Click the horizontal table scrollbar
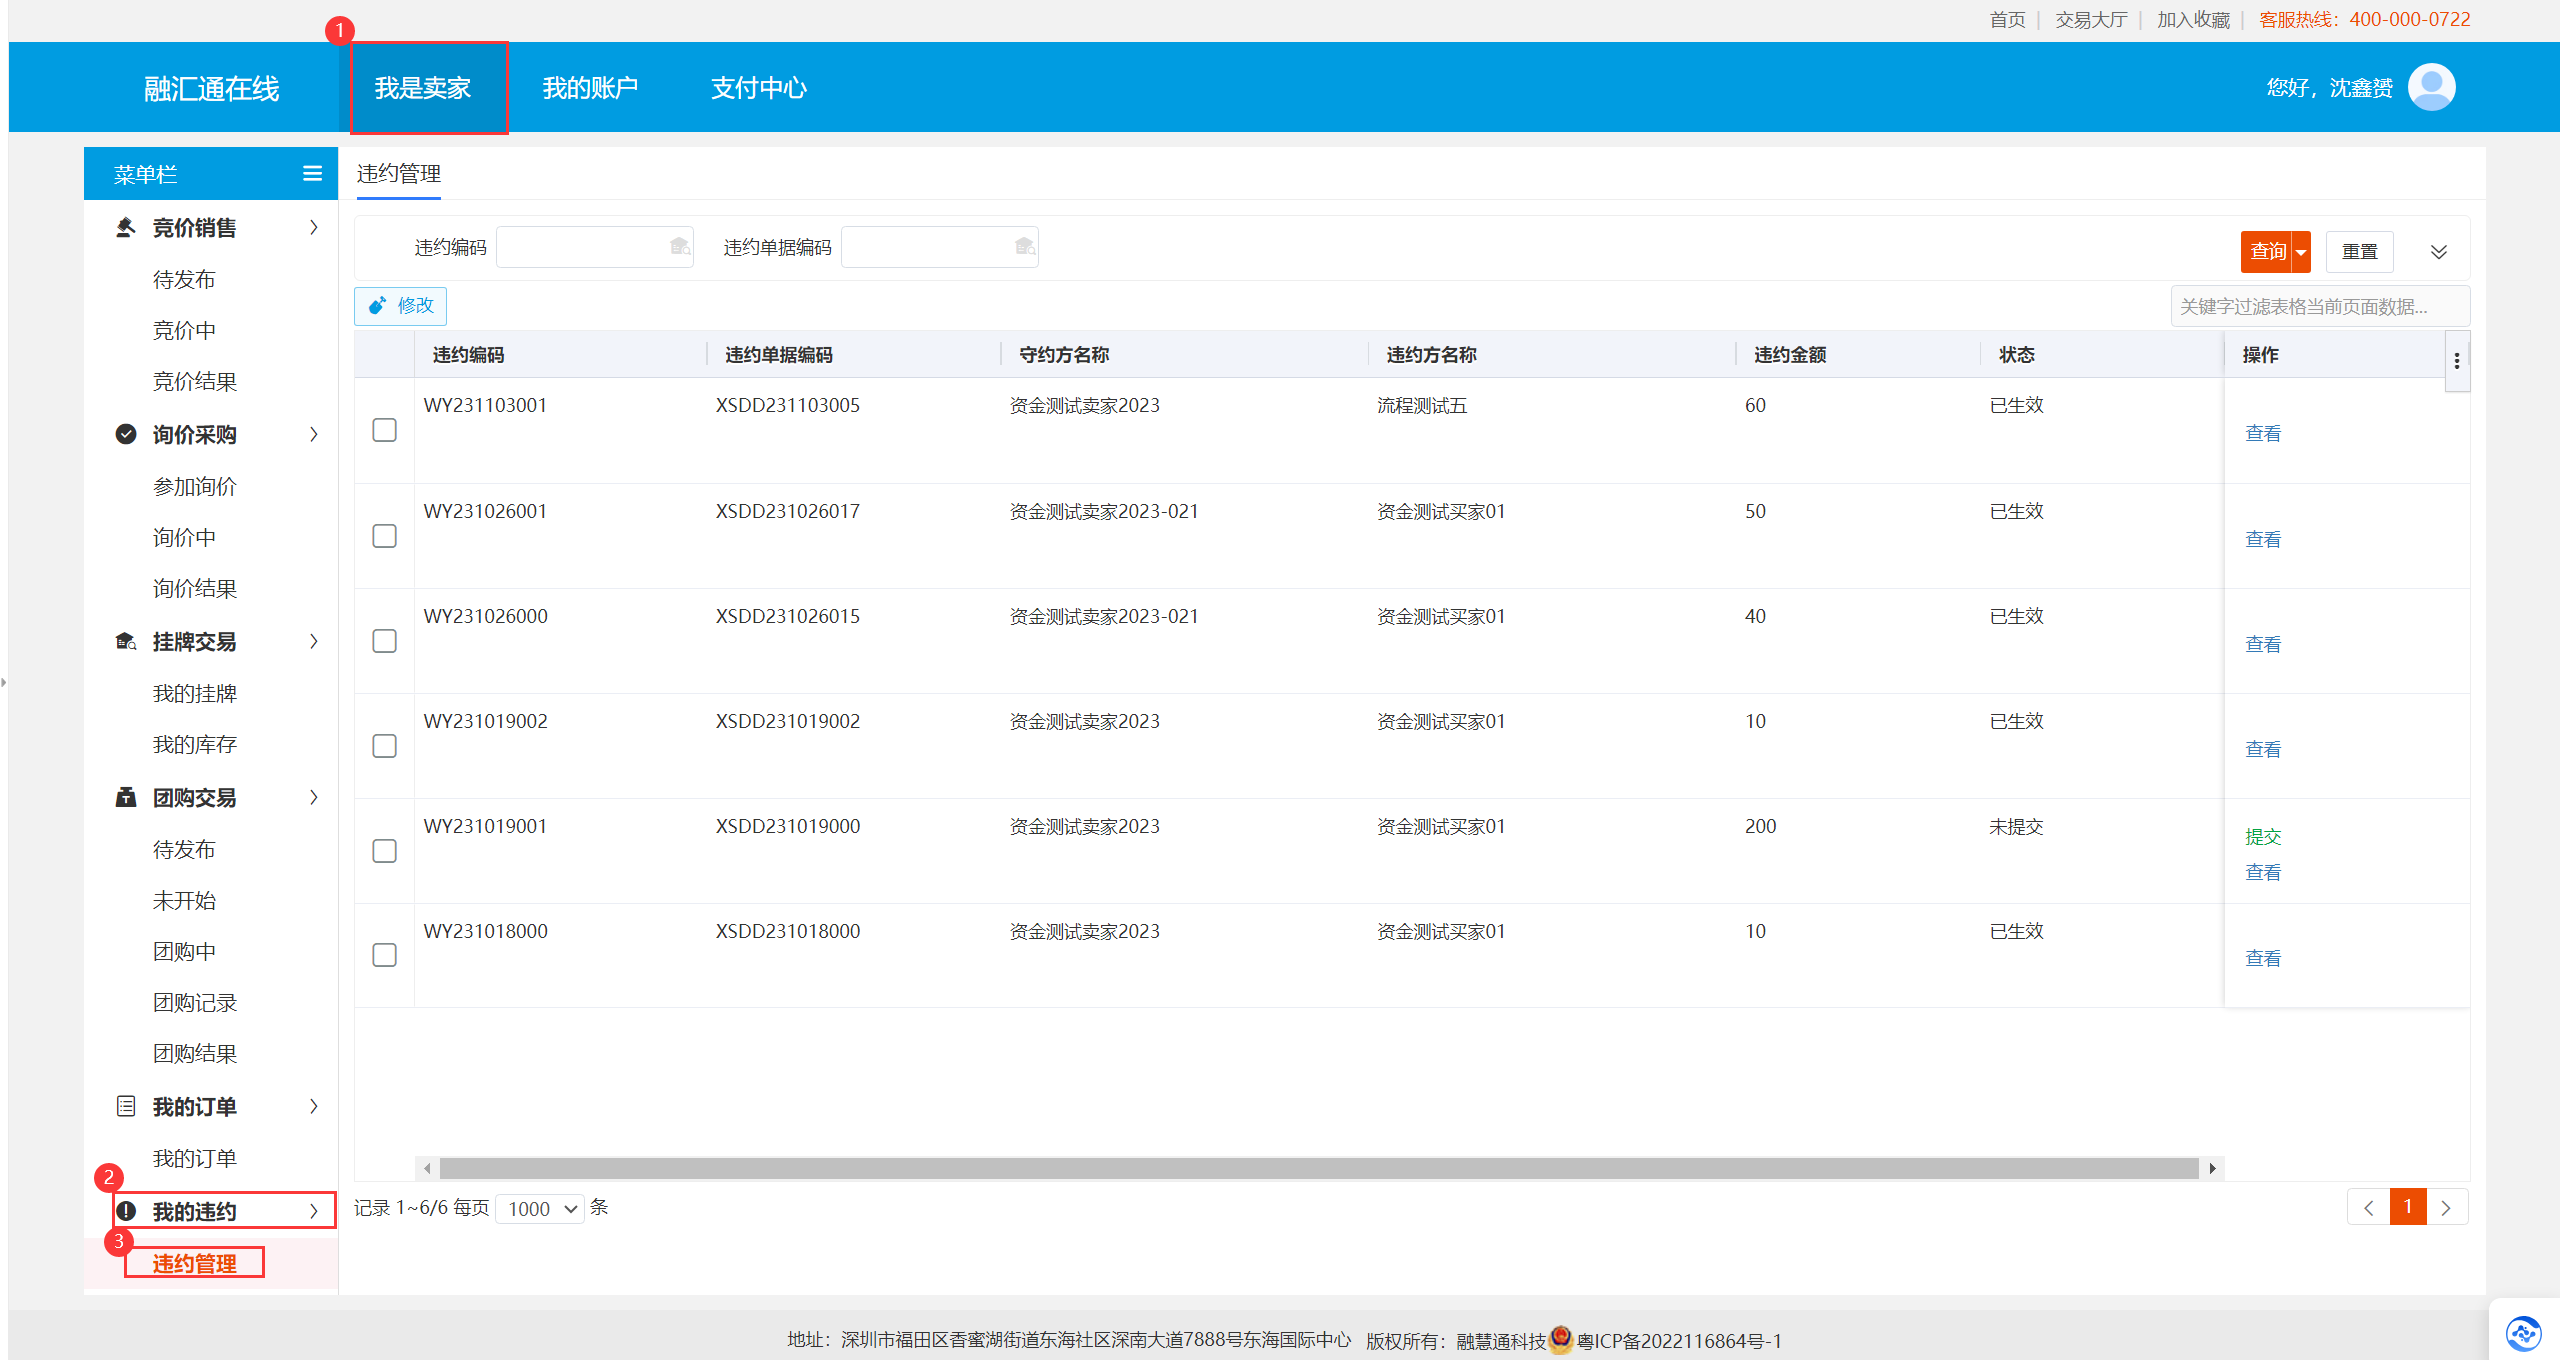Screen dimensions: 2560x1360 (x=1318, y=1168)
